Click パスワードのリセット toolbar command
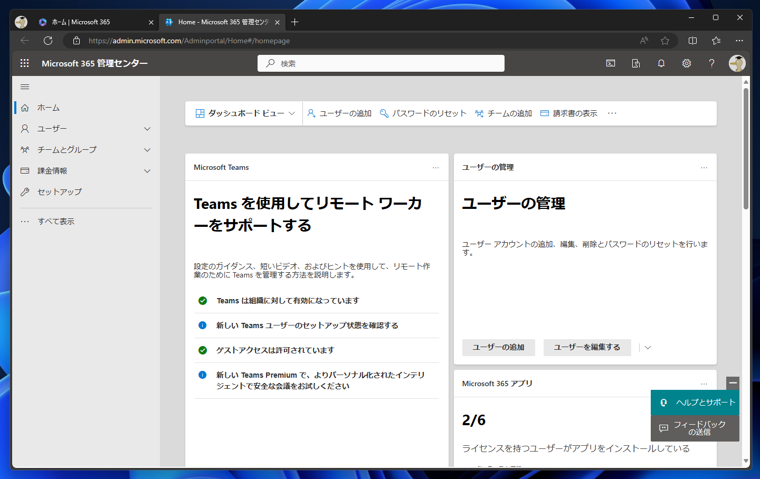This screenshot has height=479, width=760. click(x=423, y=113)
